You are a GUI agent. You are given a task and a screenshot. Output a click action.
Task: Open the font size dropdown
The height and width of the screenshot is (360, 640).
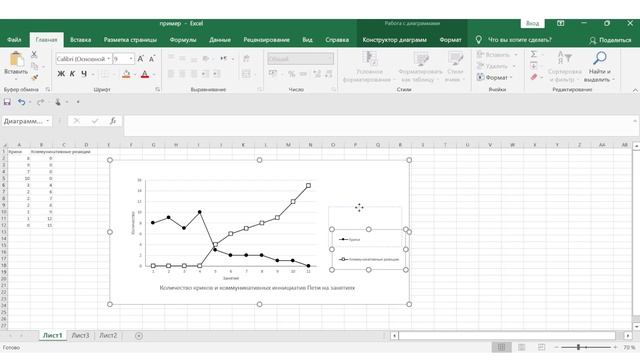(131, 59)
